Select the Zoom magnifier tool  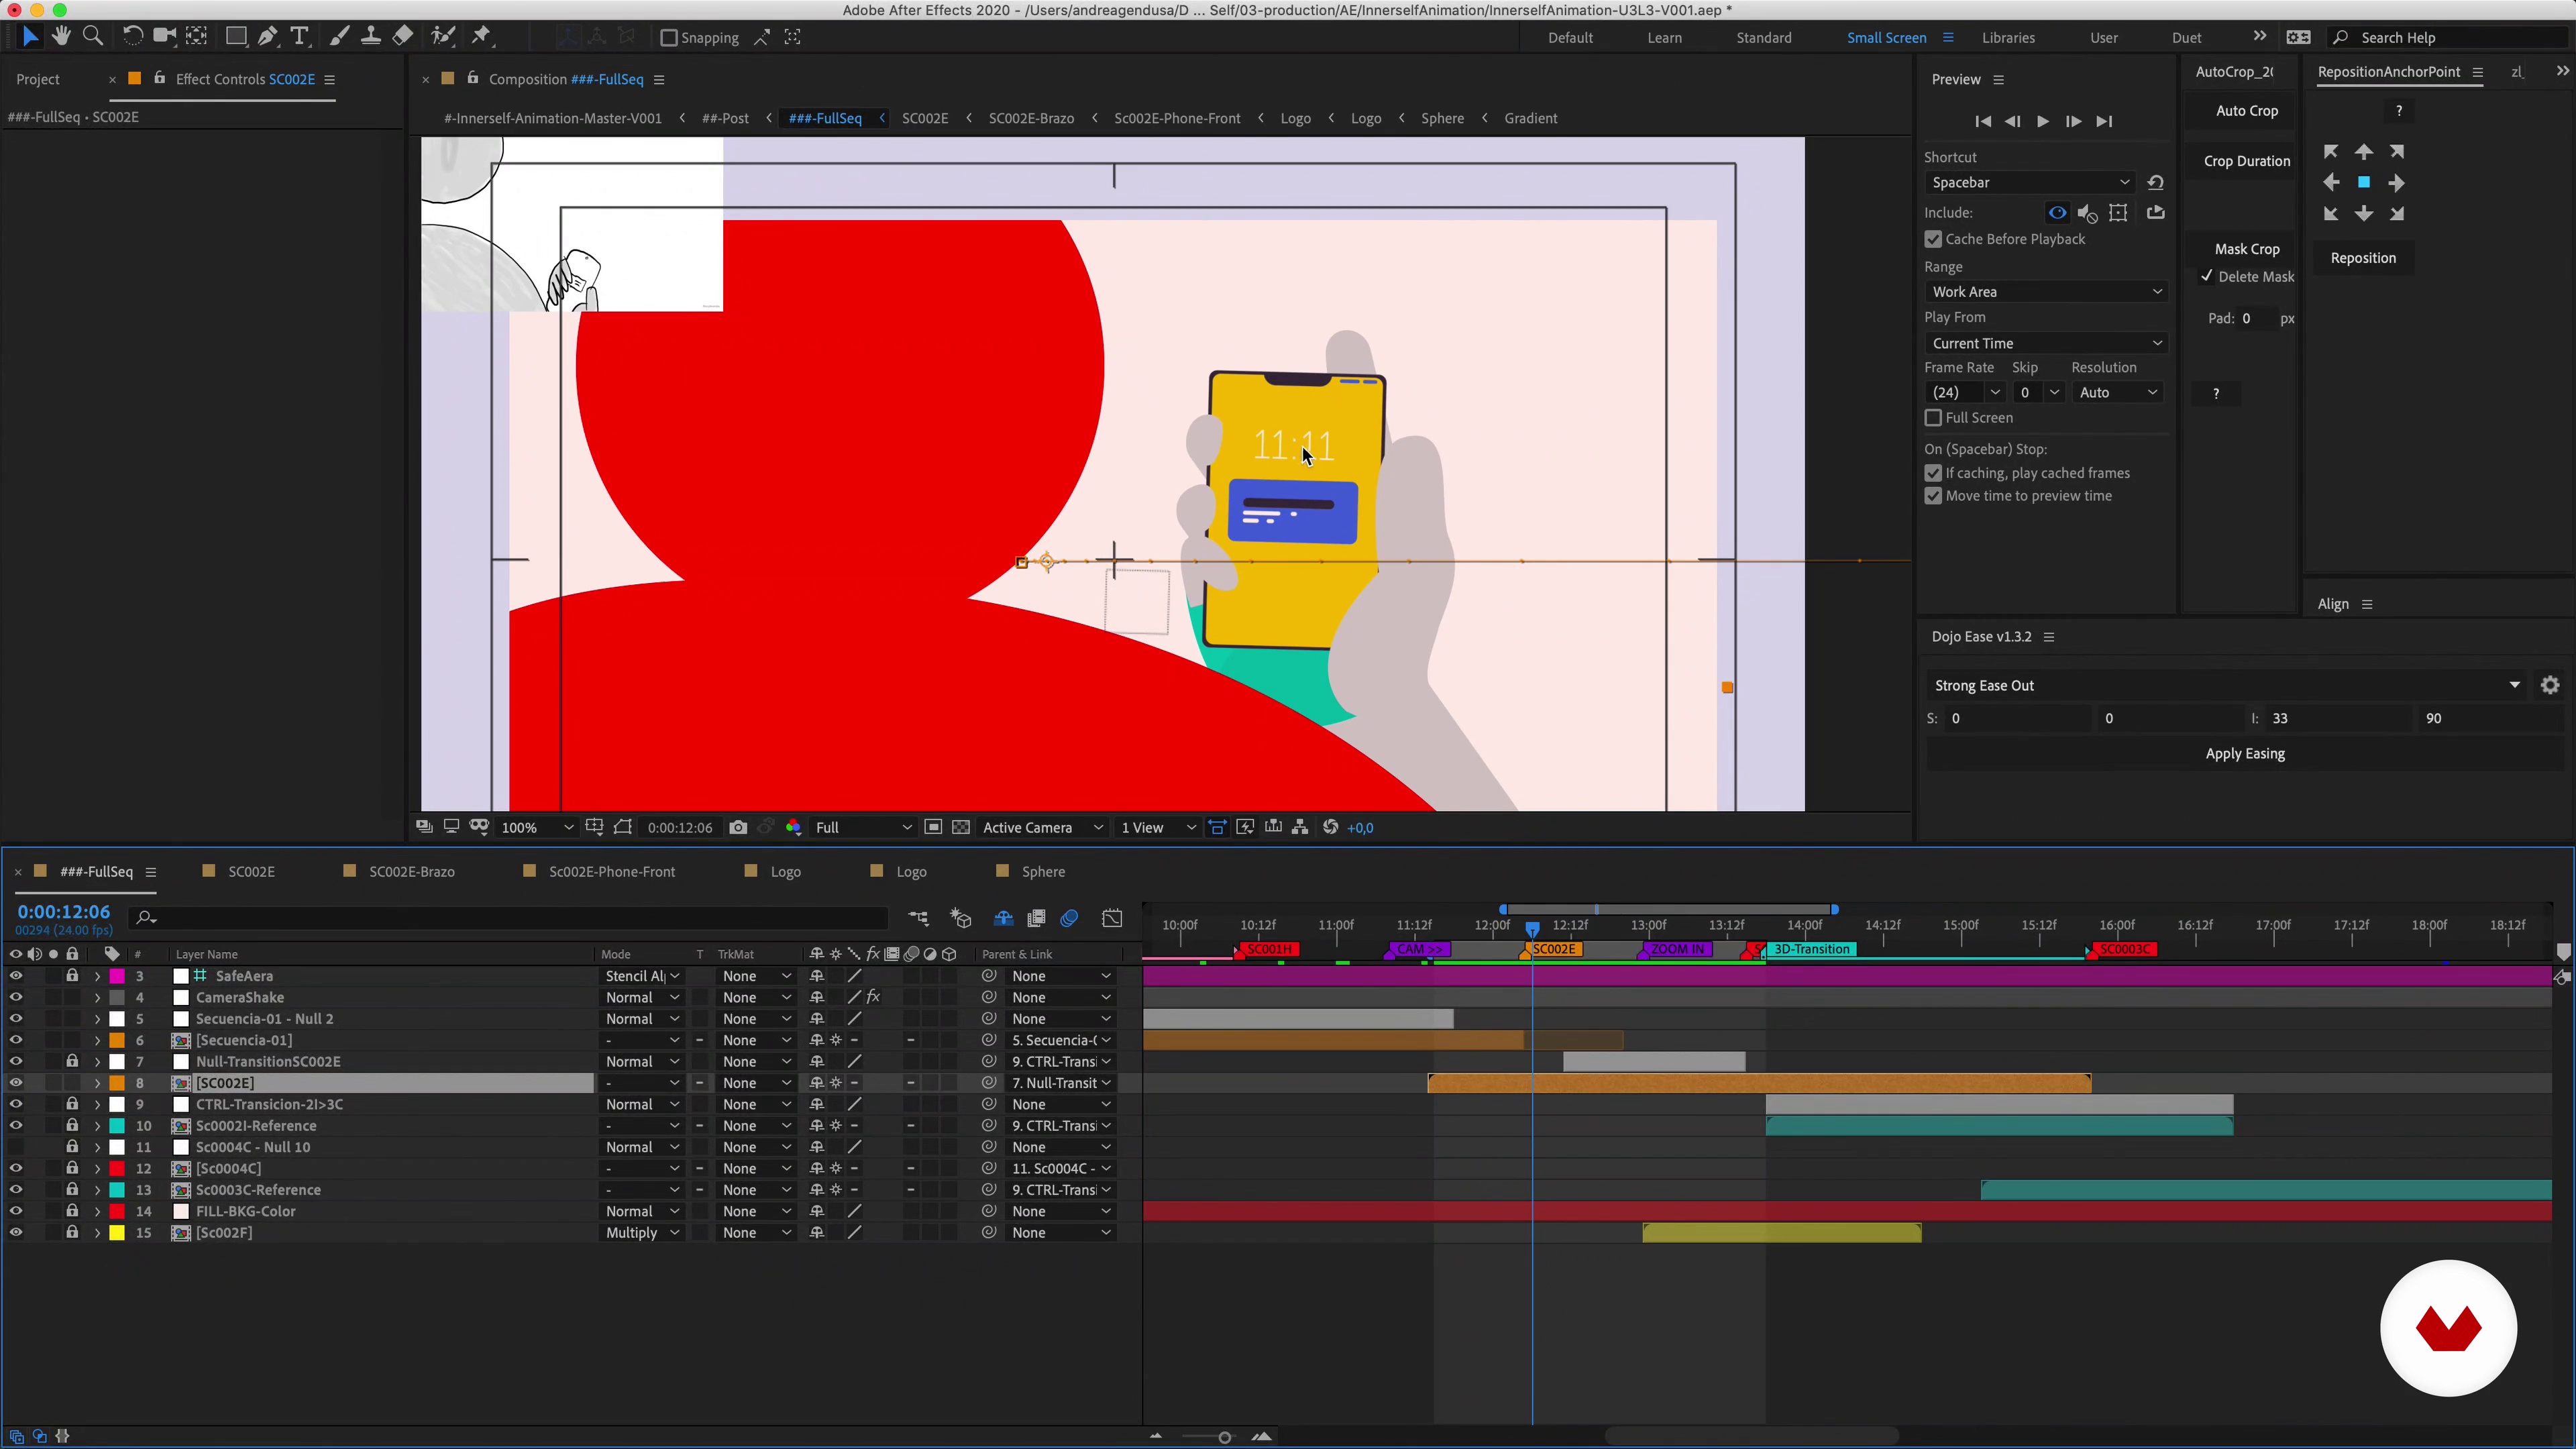click(93, 37)
